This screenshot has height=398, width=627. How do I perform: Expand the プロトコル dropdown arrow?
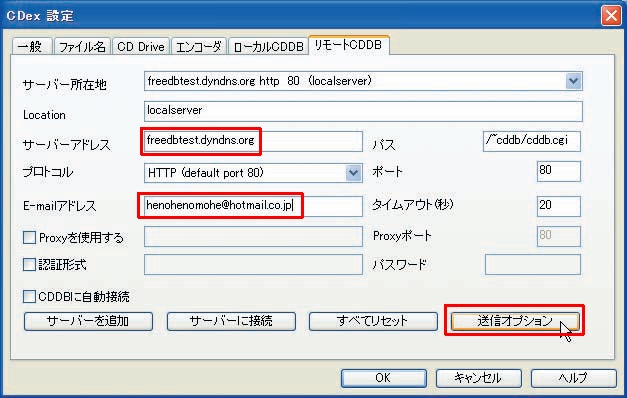(x=353, y=173)
